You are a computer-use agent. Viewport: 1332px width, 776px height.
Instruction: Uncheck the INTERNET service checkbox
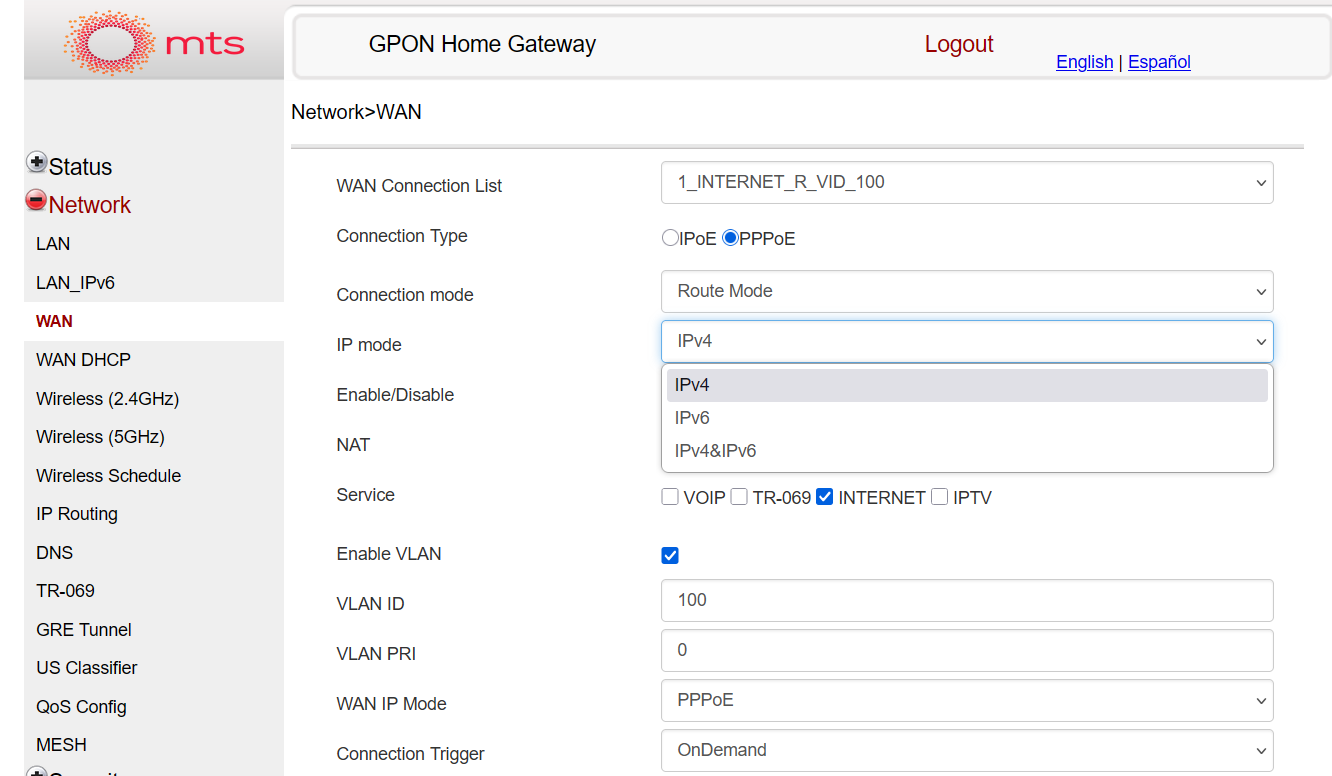point(825,497)
